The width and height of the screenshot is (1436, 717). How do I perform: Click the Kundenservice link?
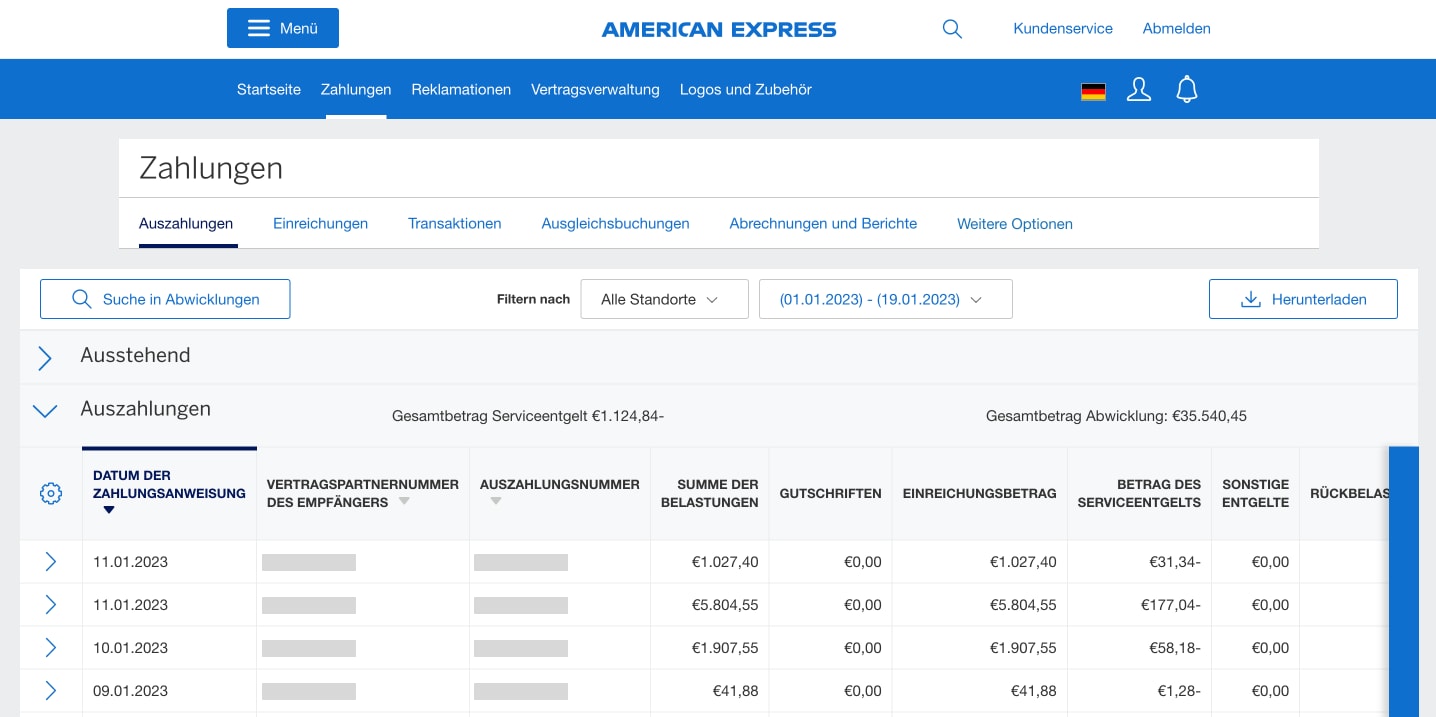pyautogui.click(x=1062, y=29)
